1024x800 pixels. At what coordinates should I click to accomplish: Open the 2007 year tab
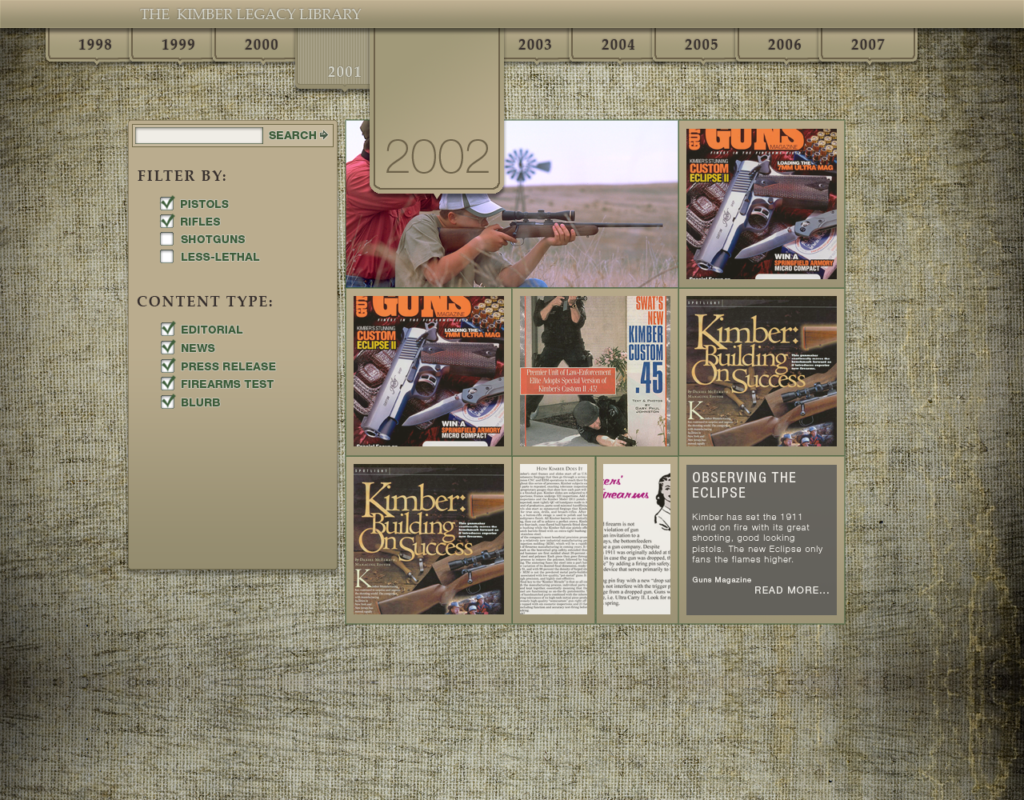click(868, 44)
